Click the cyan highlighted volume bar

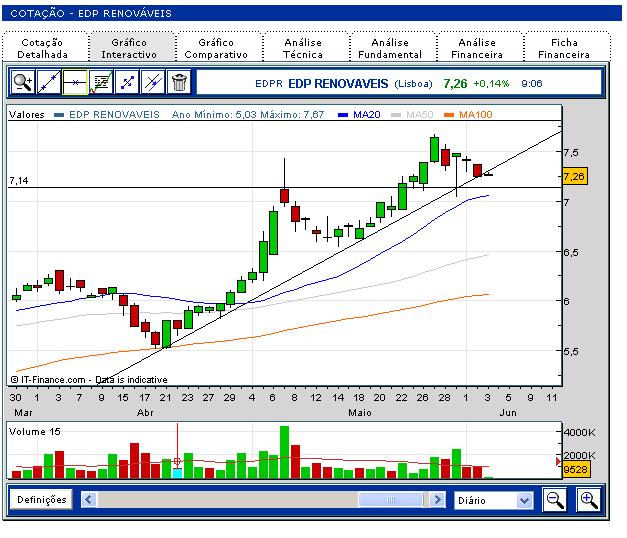pos(177,473)
